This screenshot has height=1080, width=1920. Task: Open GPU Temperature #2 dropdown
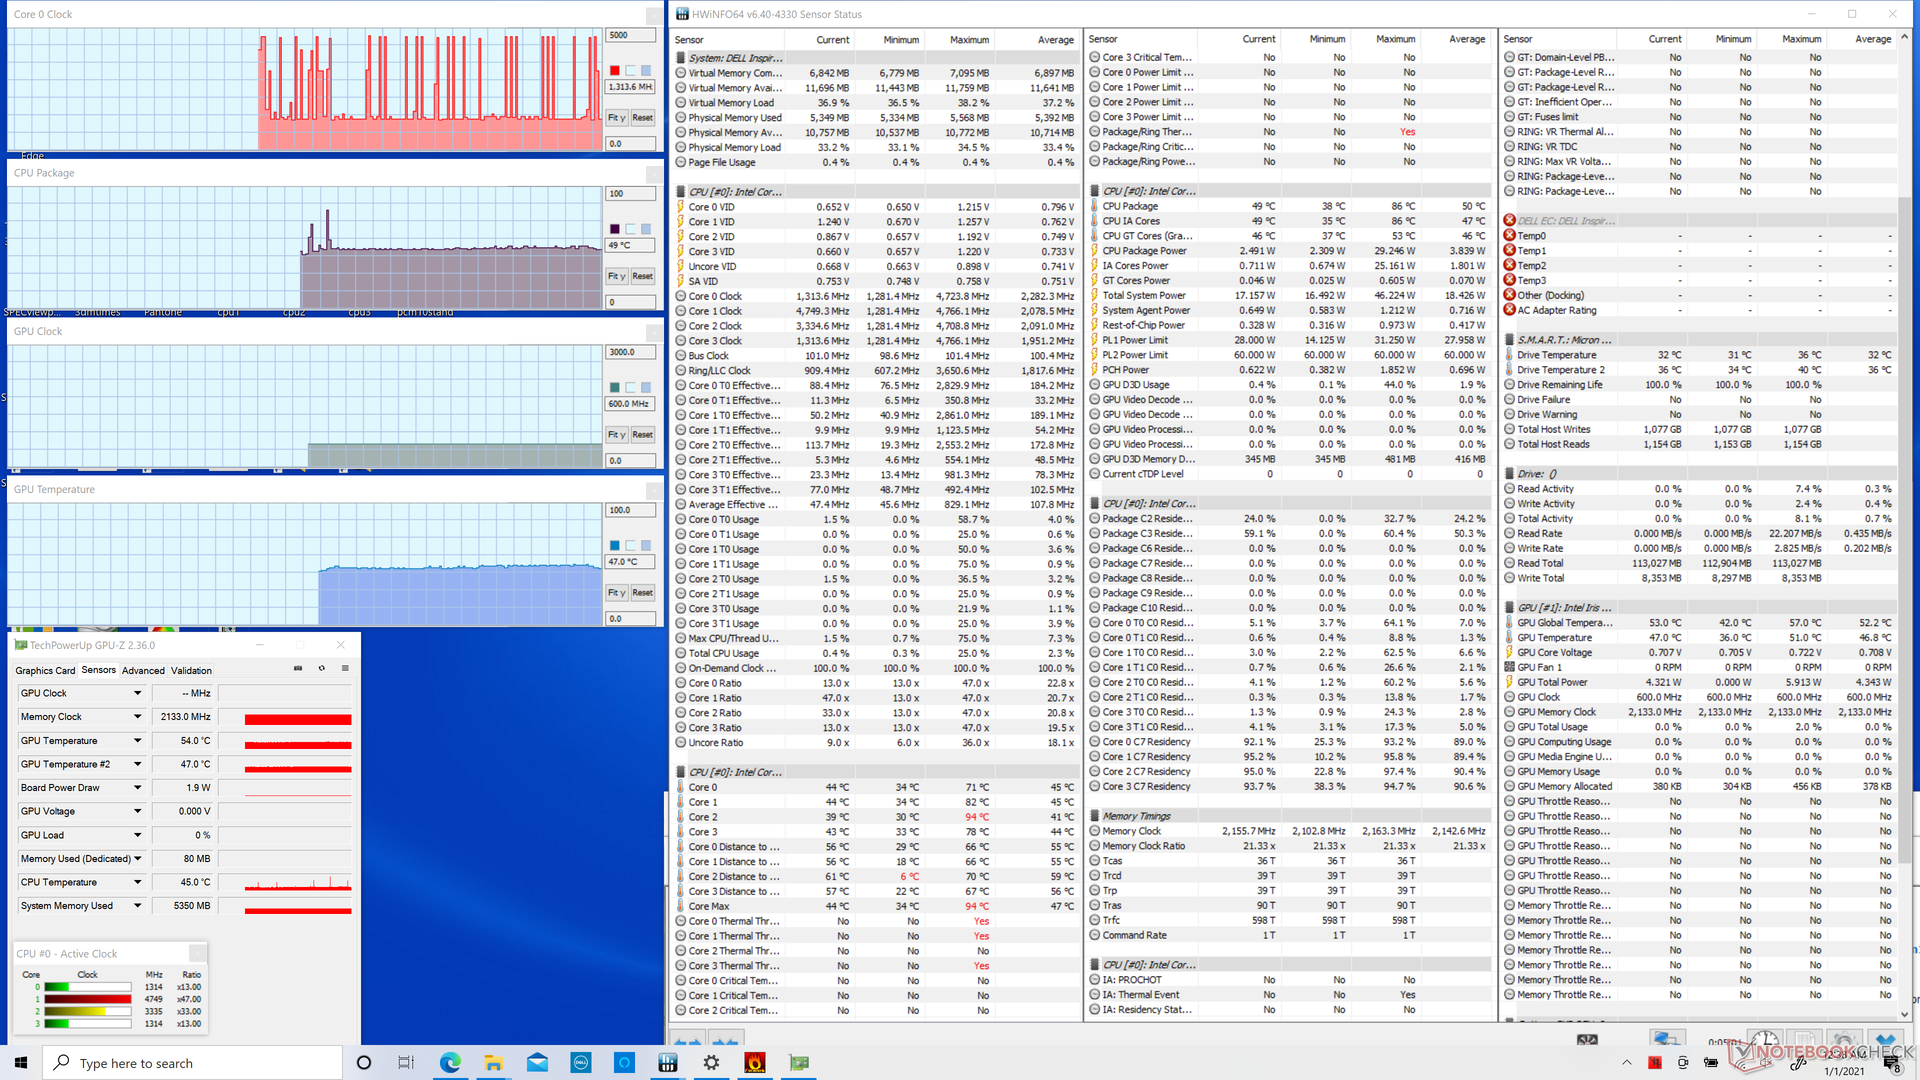tap(138, 764)
